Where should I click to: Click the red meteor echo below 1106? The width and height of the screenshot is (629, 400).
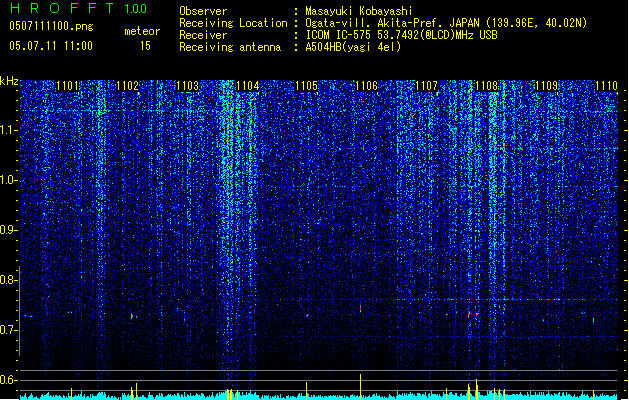coord(361,308)
